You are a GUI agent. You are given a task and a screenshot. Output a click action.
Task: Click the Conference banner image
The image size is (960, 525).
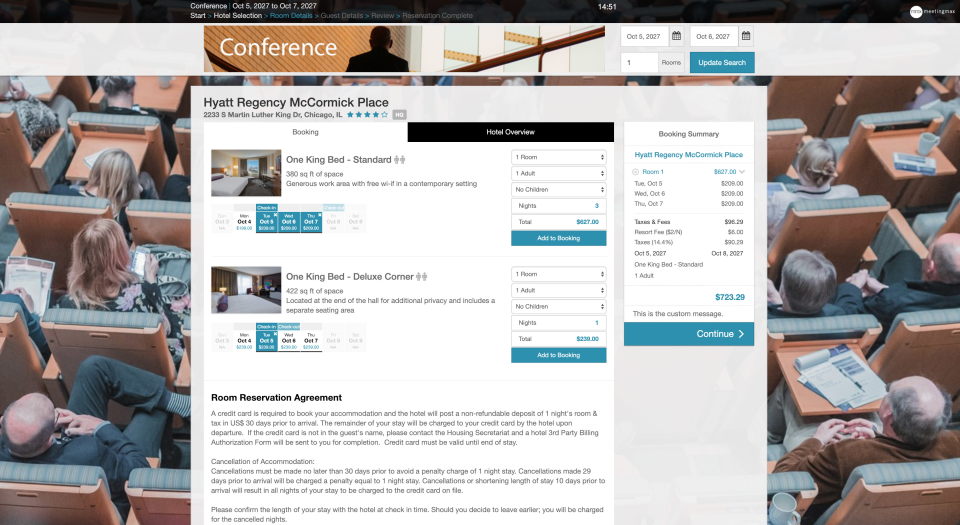[x=404, y=48]
